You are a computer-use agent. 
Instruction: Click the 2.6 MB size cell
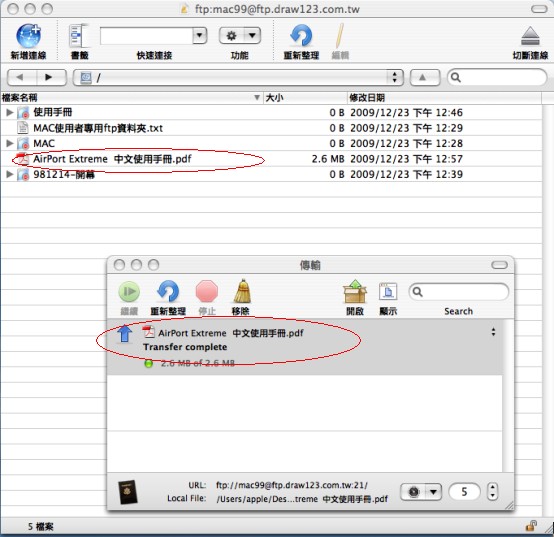coord(328,159)
